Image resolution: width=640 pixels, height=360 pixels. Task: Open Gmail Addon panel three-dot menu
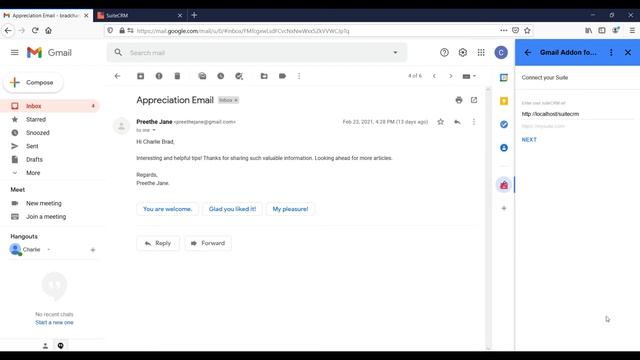611,52
